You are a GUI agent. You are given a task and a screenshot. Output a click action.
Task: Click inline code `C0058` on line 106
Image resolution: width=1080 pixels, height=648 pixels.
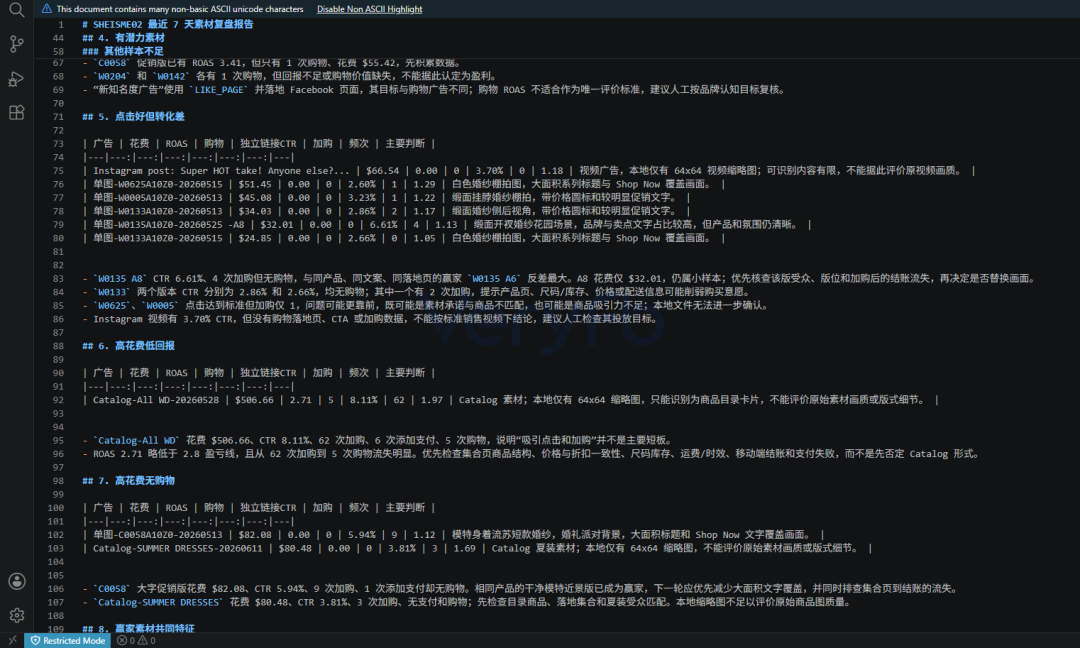pyautogui.click(x=112, y=589)
